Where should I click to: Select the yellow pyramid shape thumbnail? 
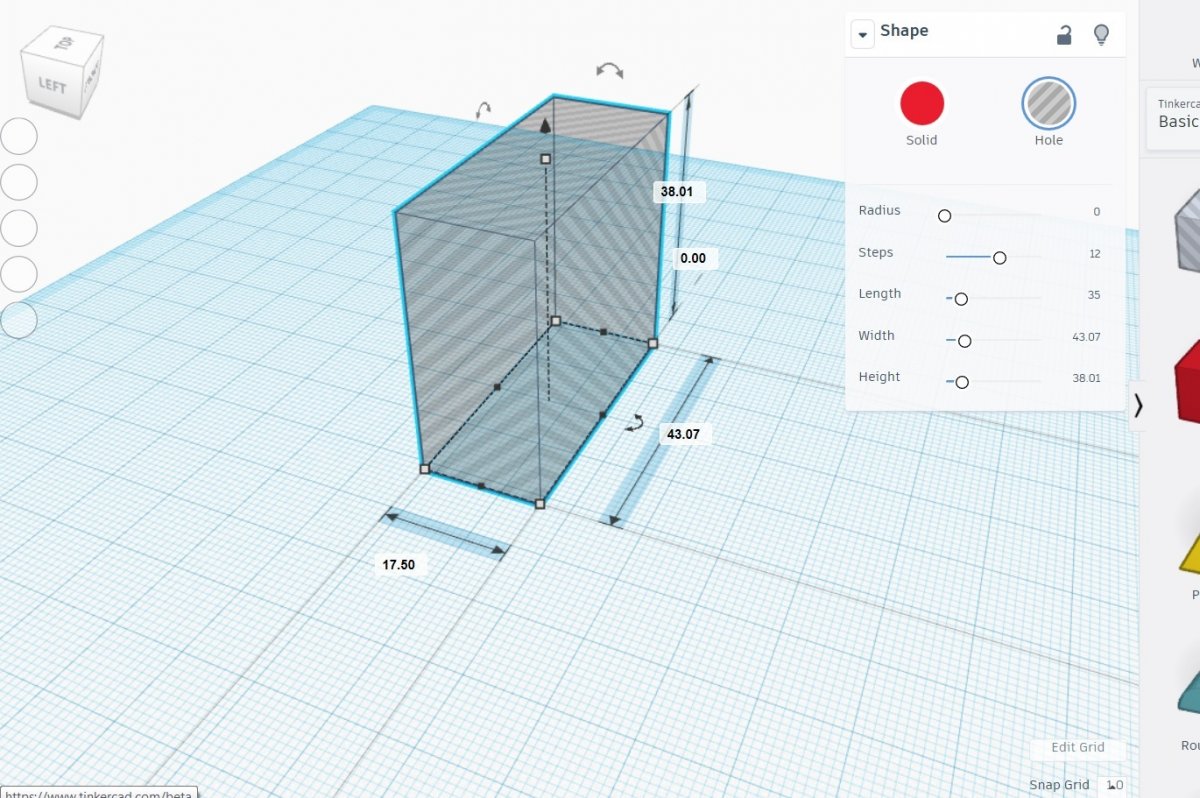1190,555
